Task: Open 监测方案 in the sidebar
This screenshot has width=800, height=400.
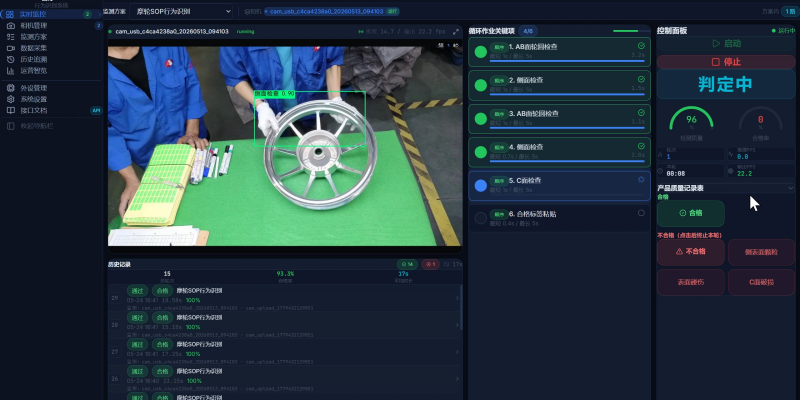Action: 51,37
